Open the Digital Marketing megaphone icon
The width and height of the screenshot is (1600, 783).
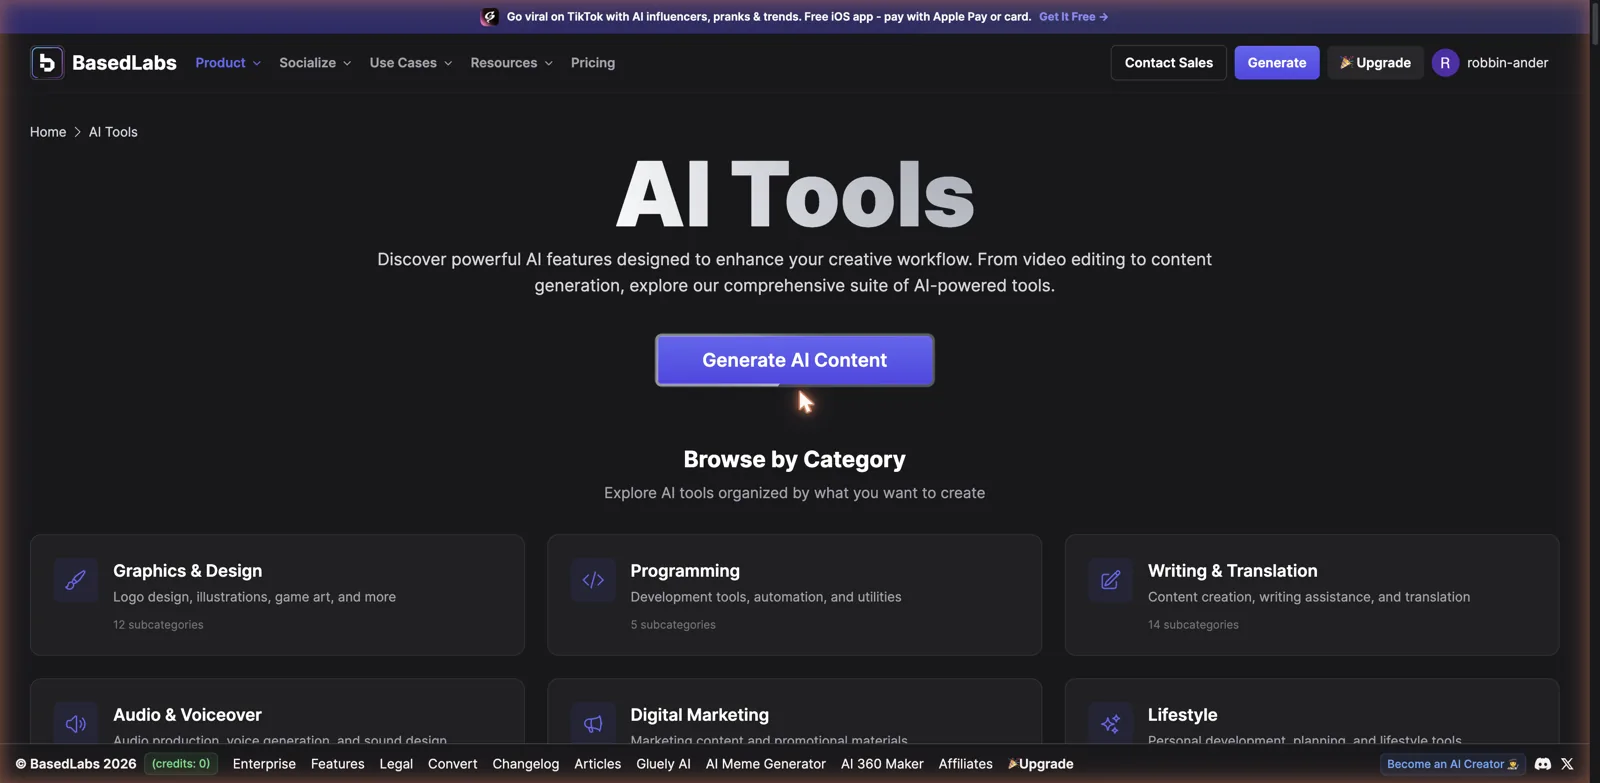point(593,724)
